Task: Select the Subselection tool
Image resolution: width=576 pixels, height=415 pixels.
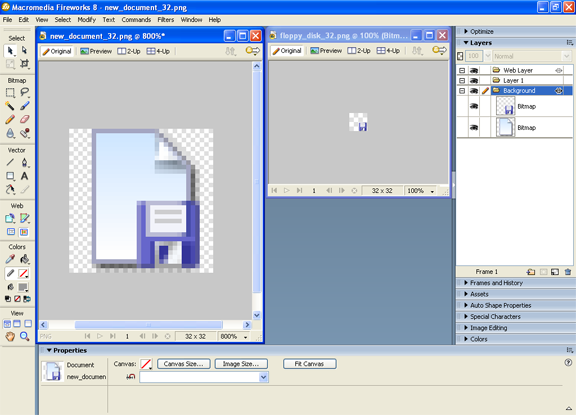Action: click(x=24, y=50)
